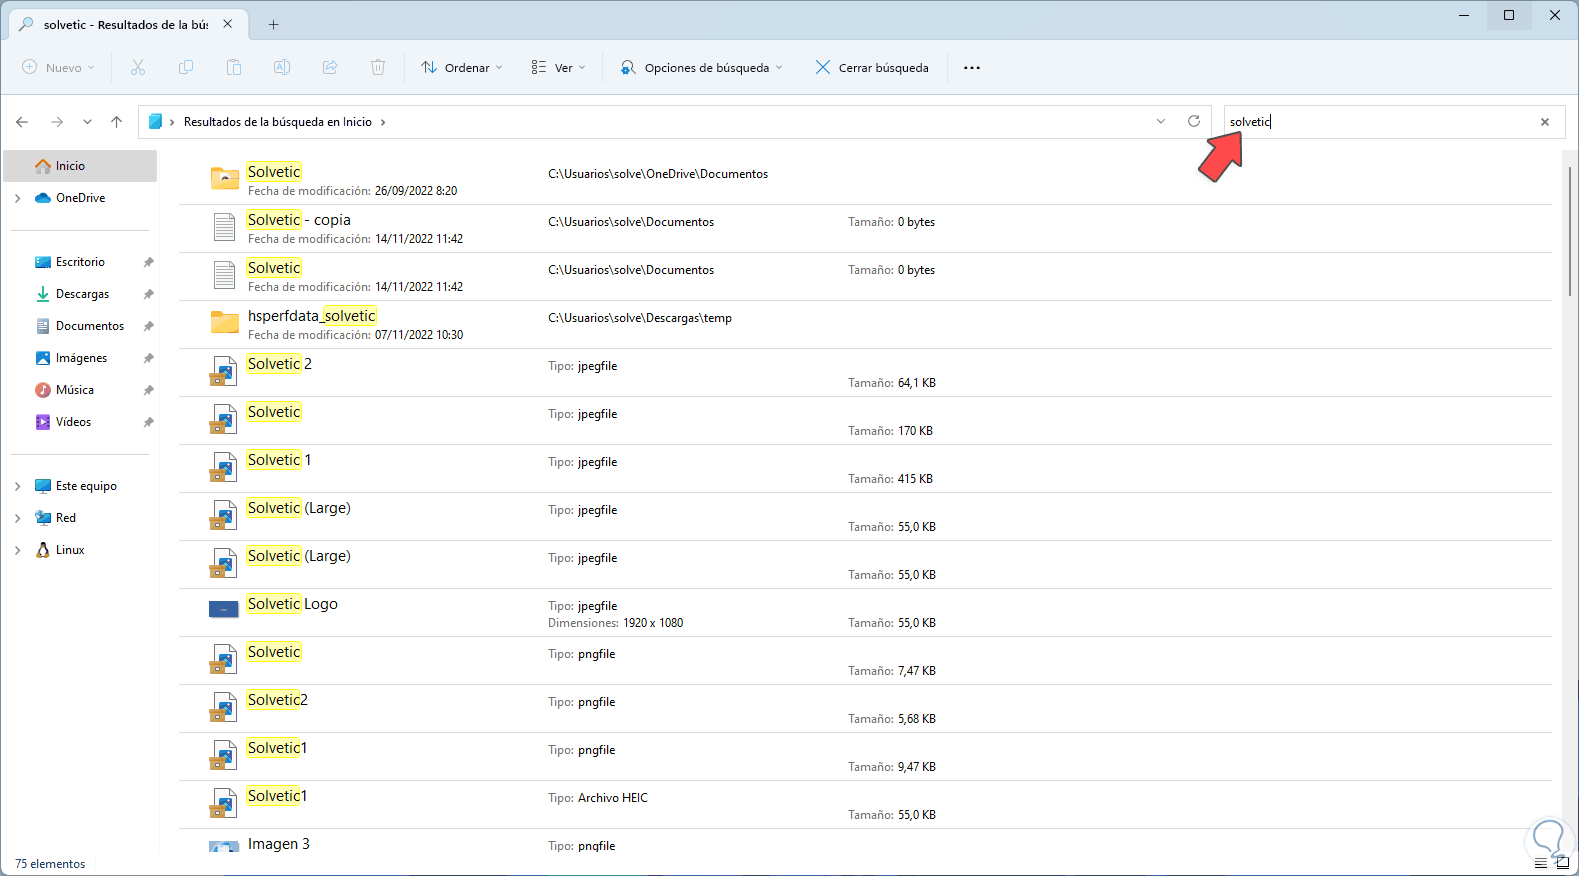This screenshot has width=1579, height=876.
Task: Click the Share icon in toolbar
Action: [330, 67]
